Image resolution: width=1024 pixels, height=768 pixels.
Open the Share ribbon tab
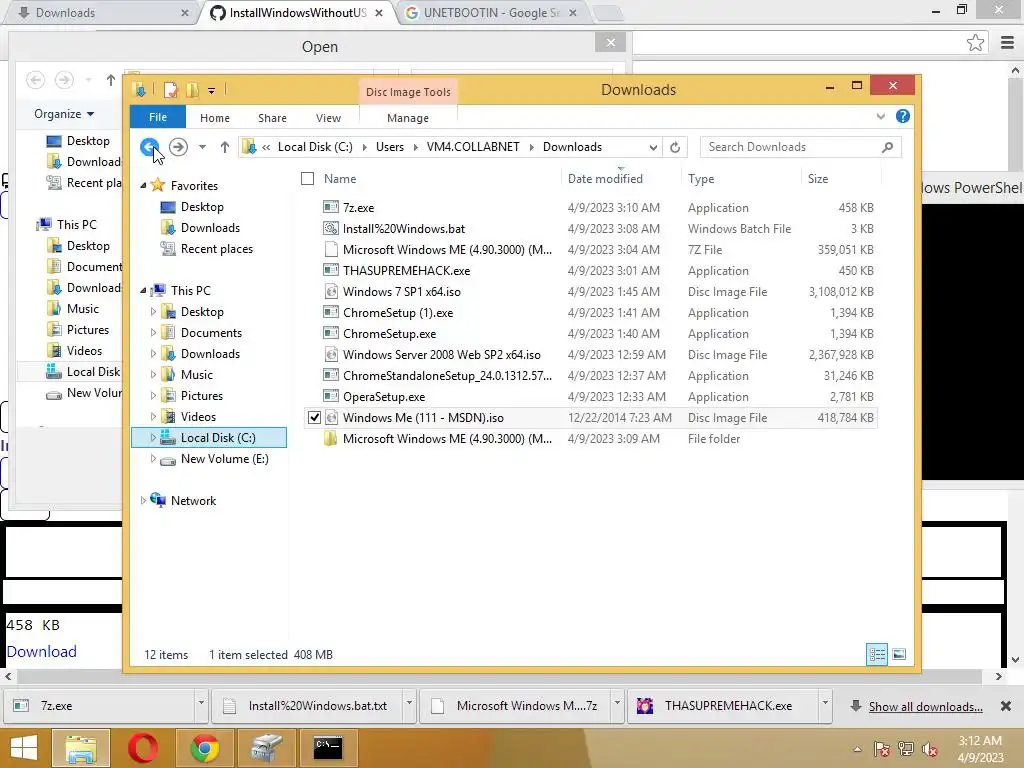(x=272, y=118)
